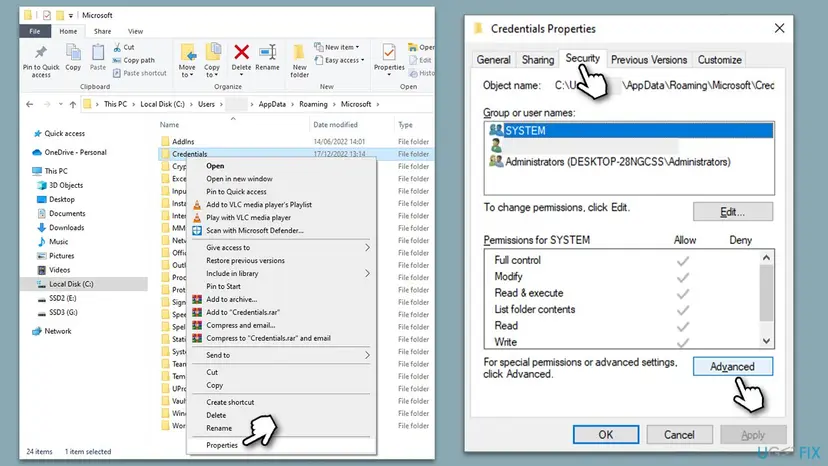This screenshot has width=828, height=466.
Task: Click Edit... to change permissions
Action: [x=733, y=212]
